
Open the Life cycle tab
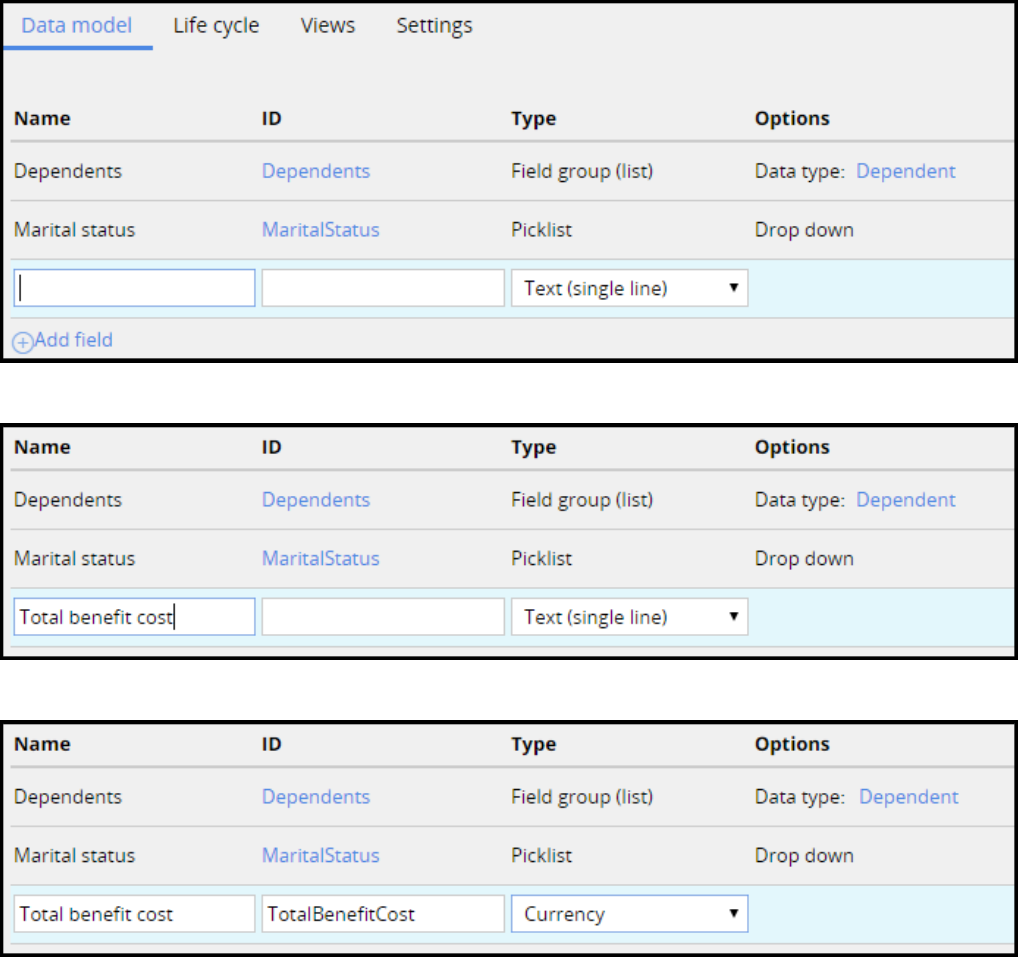pyautogui.click(x=216, y=25)
